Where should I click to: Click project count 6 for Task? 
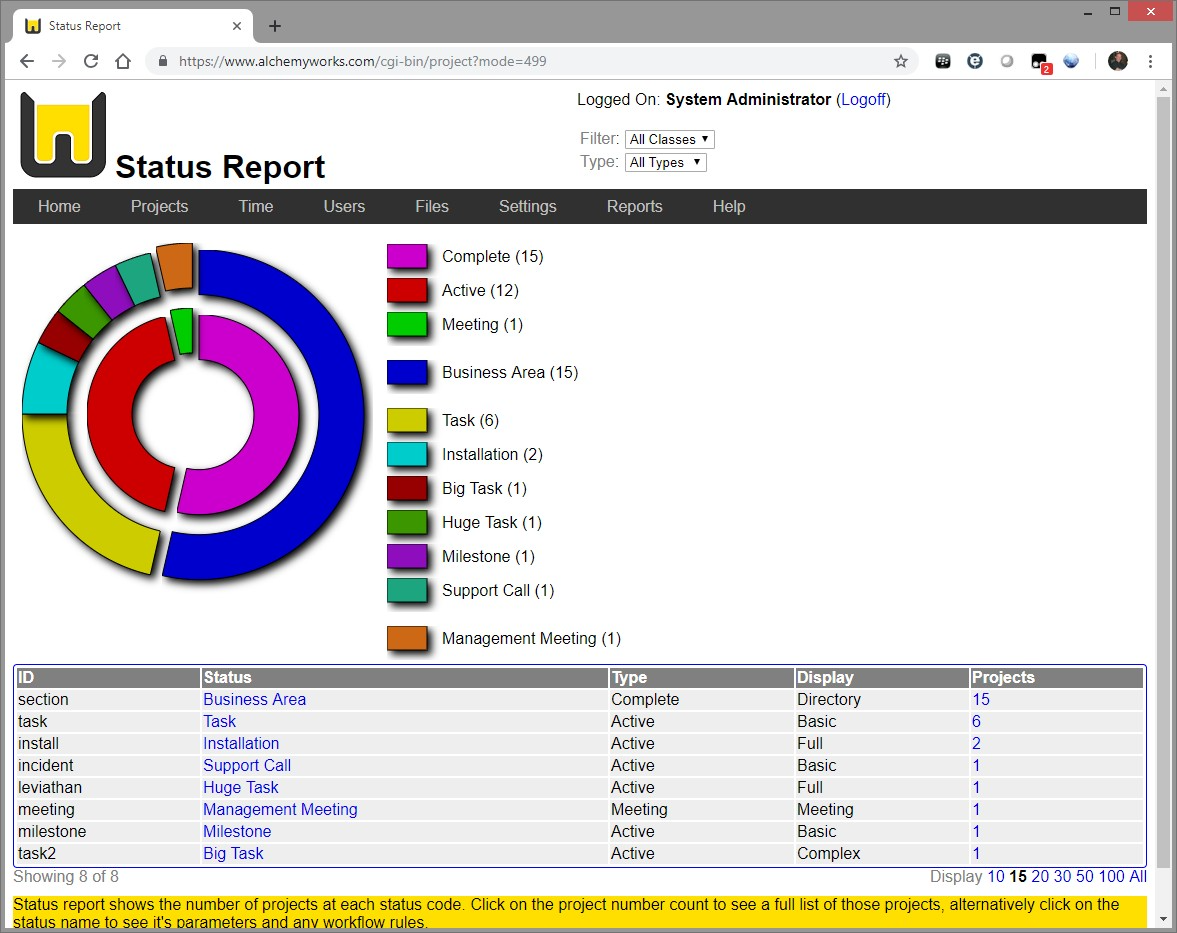click(976, 721)
